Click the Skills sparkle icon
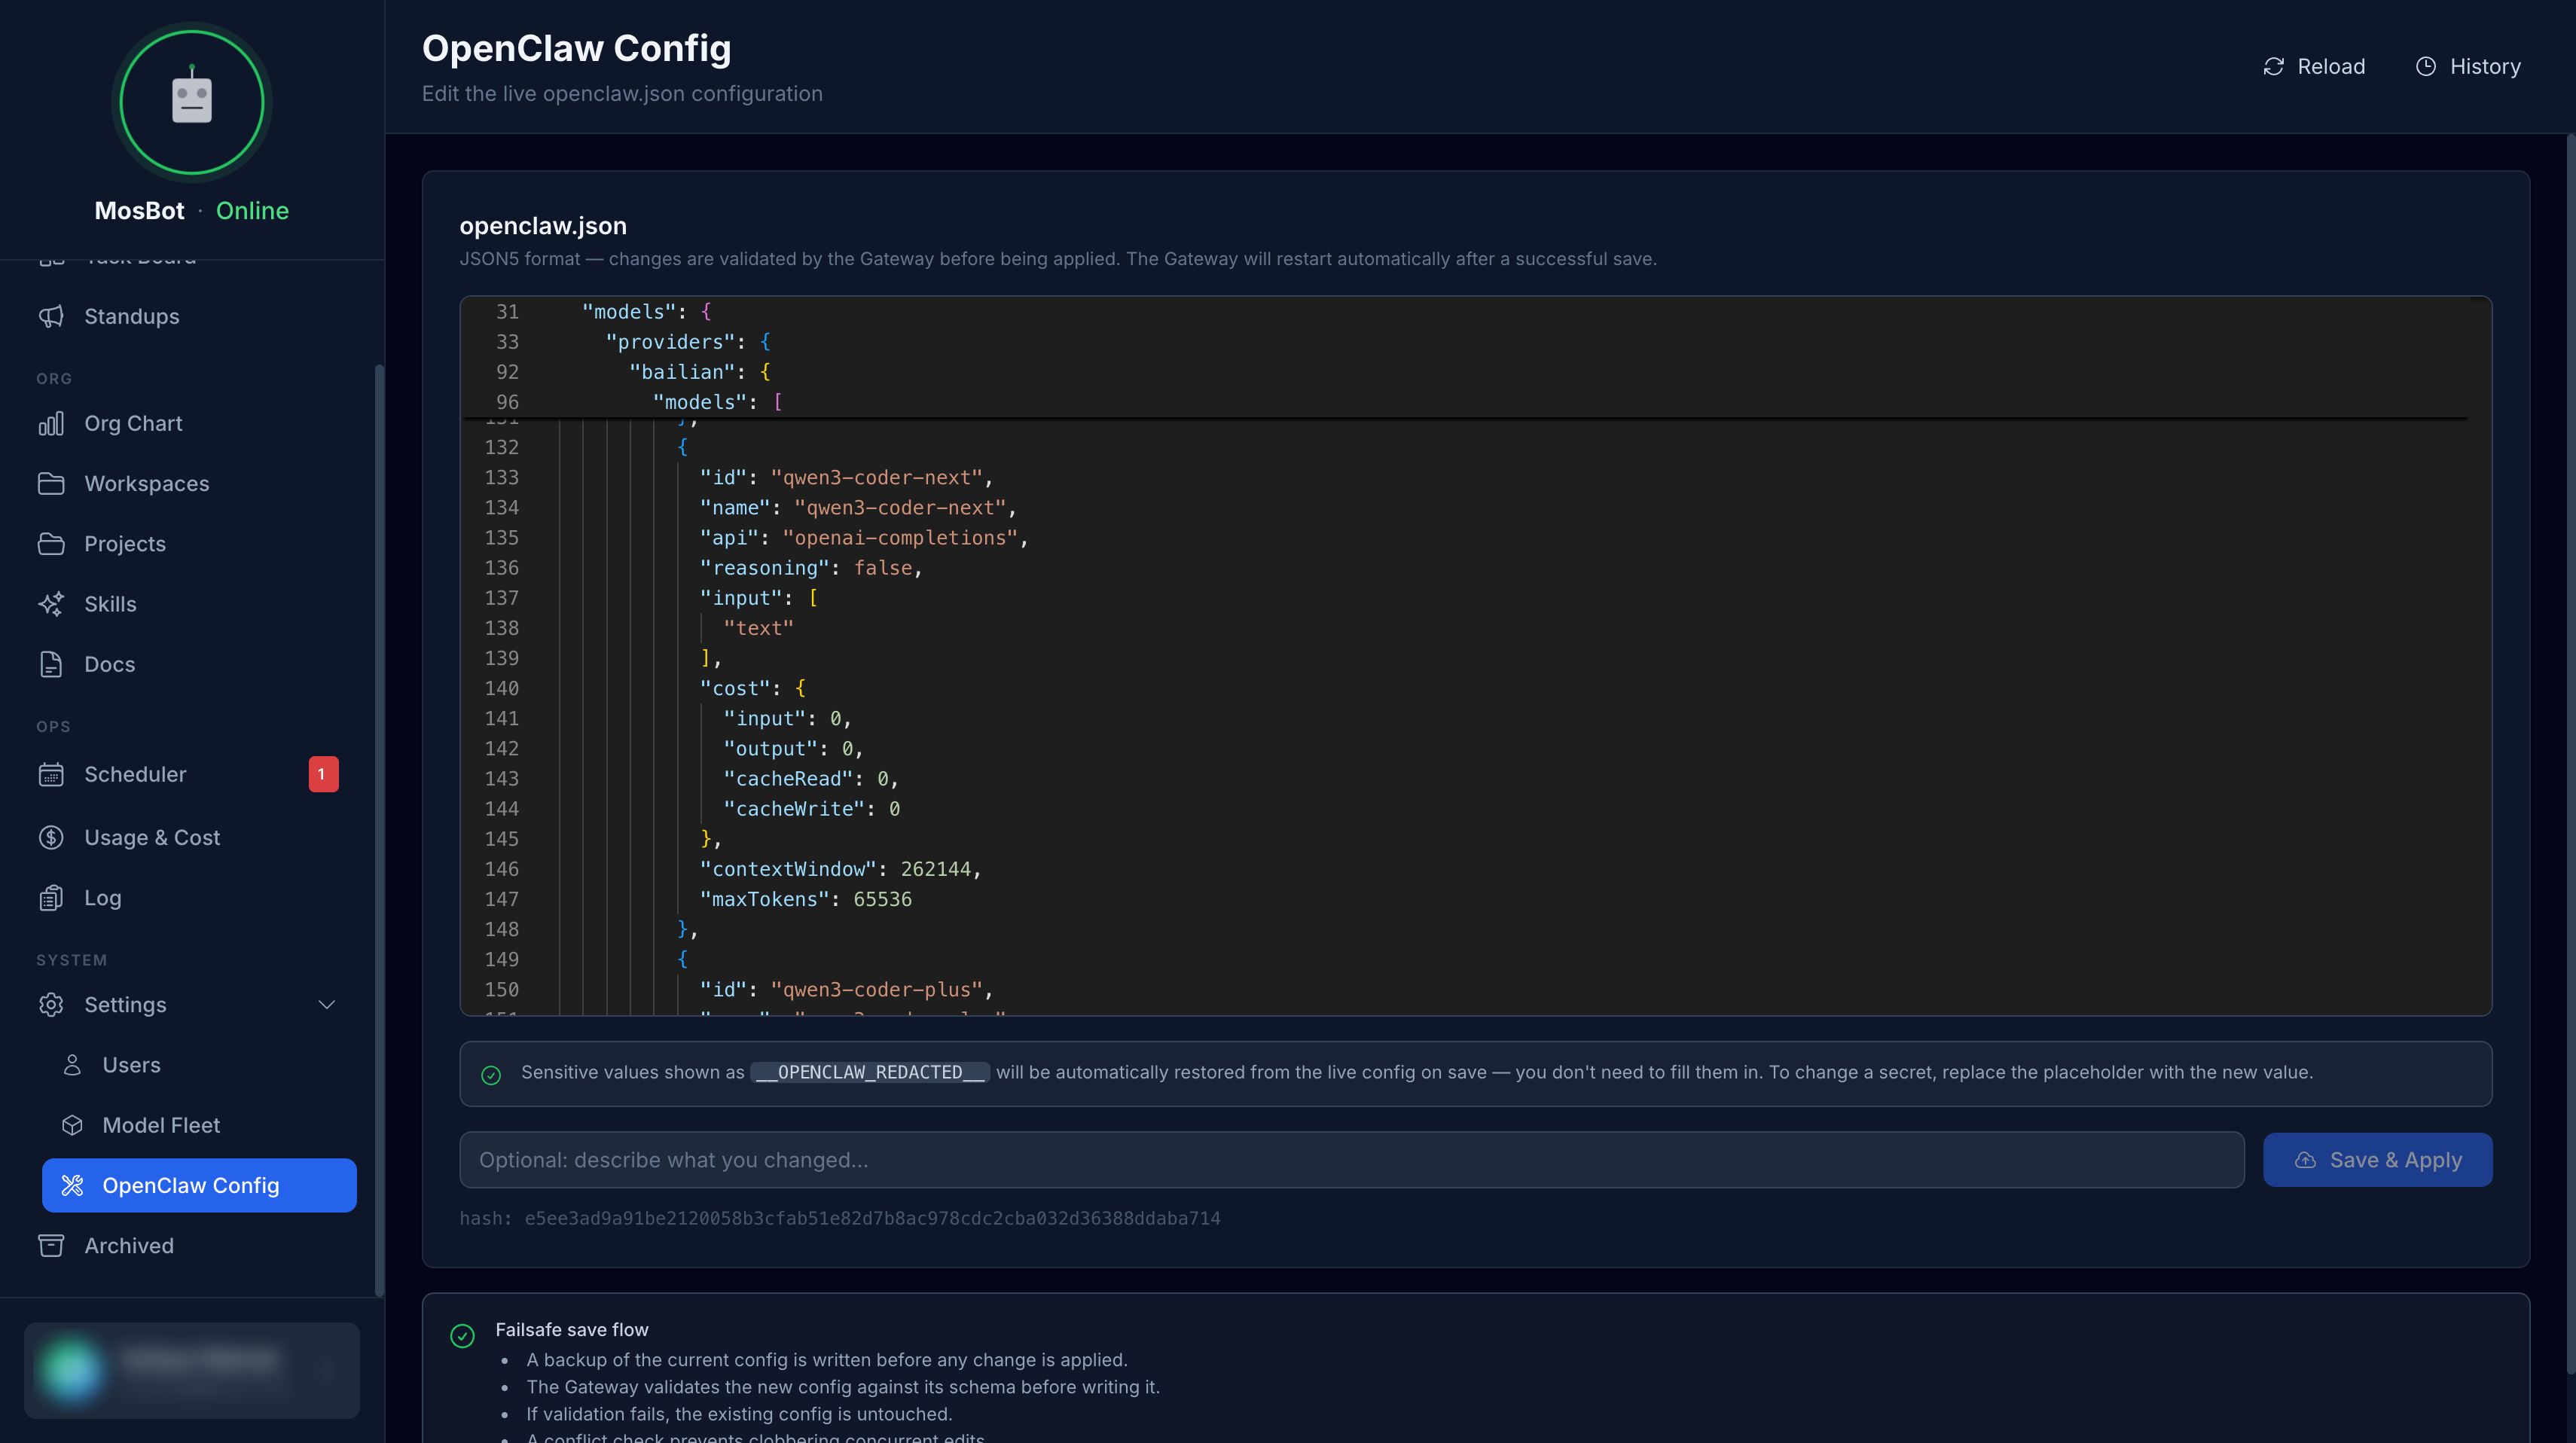This screenshot has width=2576, height=1443. (x=53, y=604)
